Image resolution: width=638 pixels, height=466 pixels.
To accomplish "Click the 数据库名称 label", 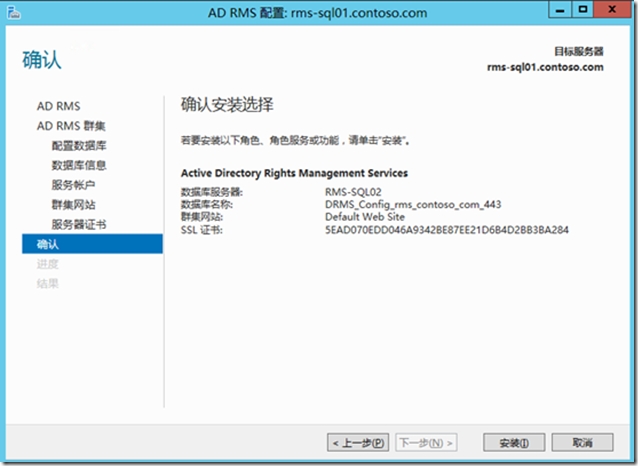I will point(207,205).
